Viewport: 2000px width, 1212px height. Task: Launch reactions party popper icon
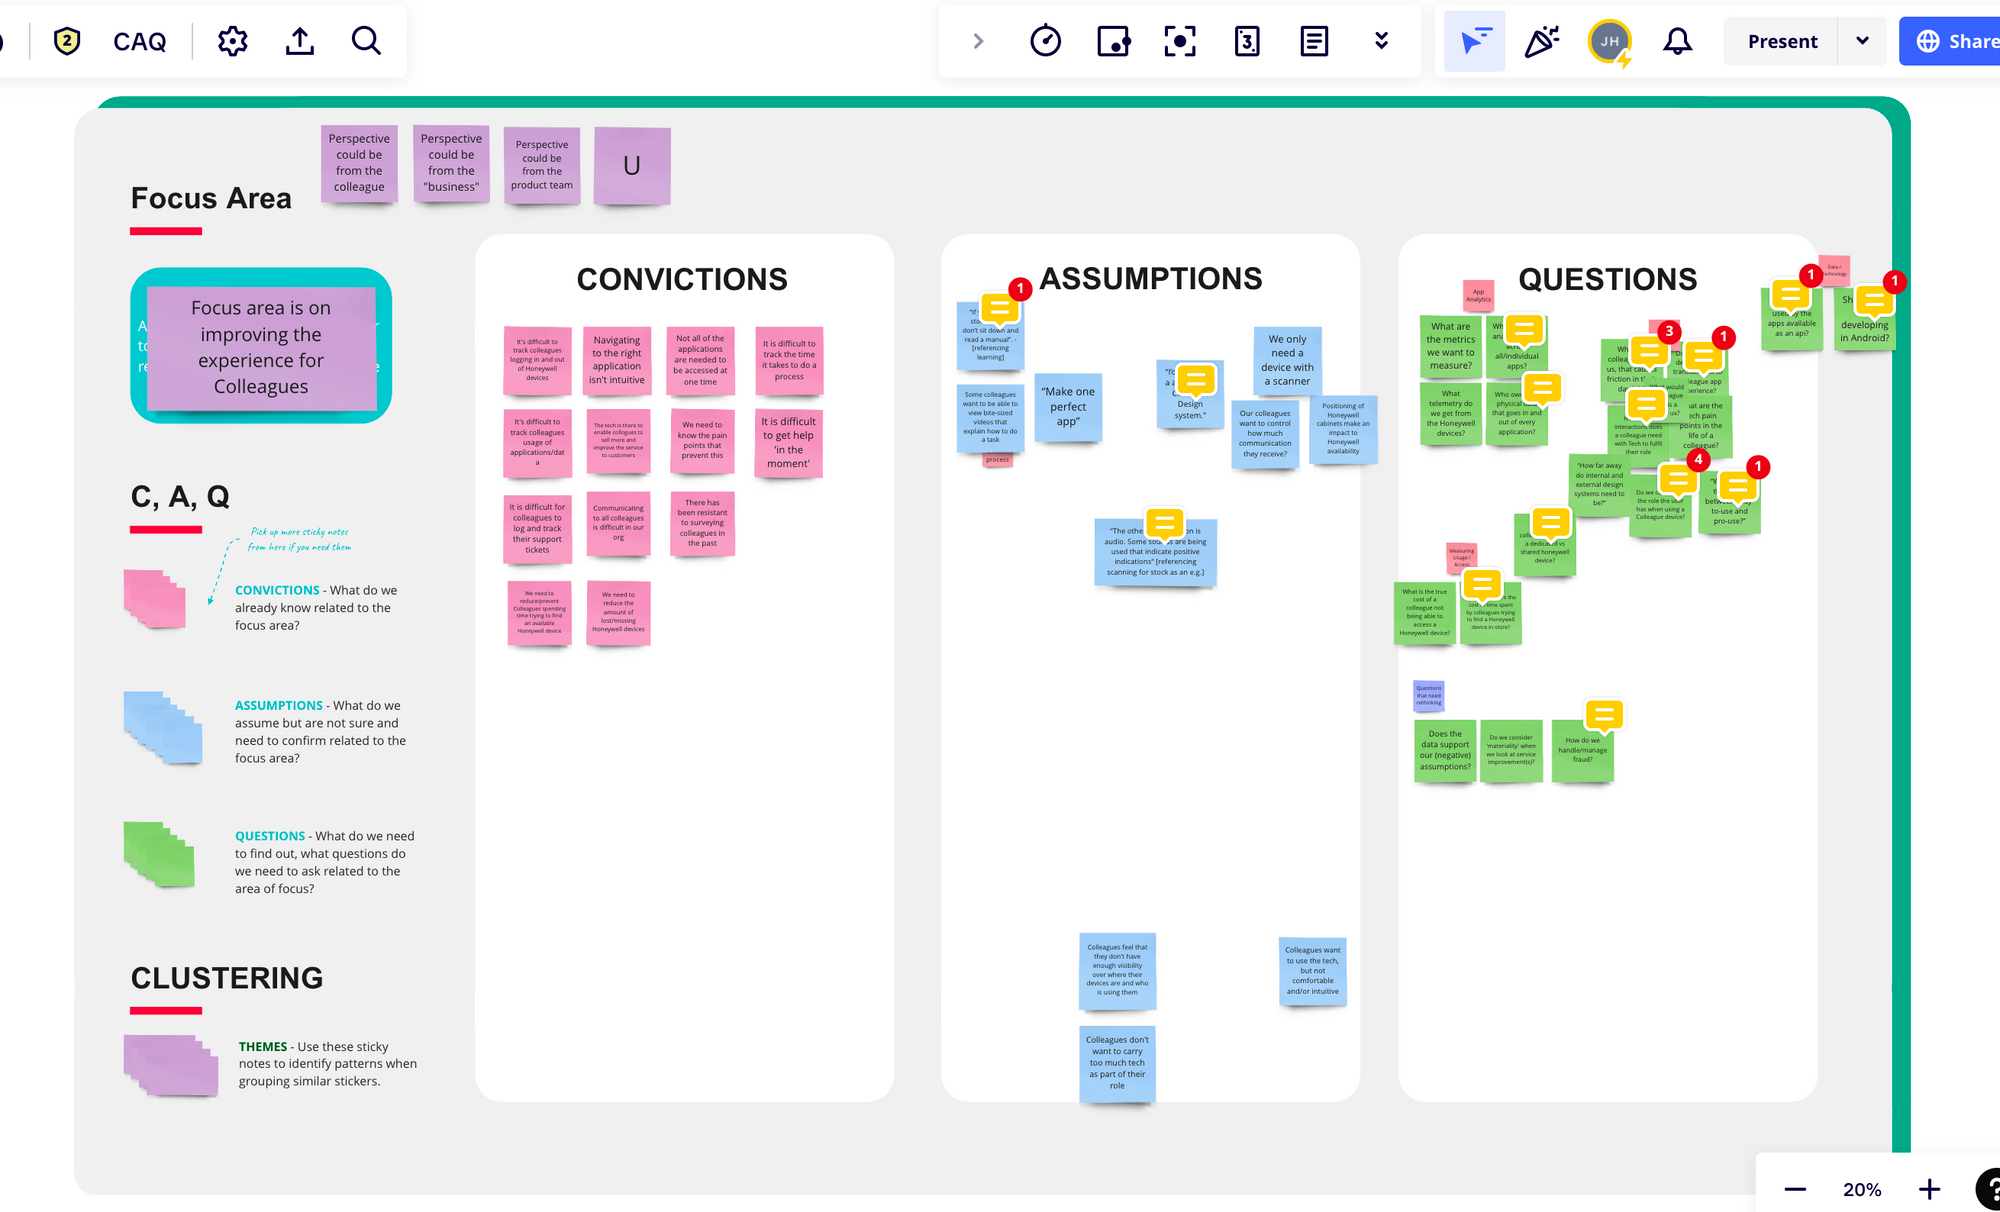point(1541,41)
